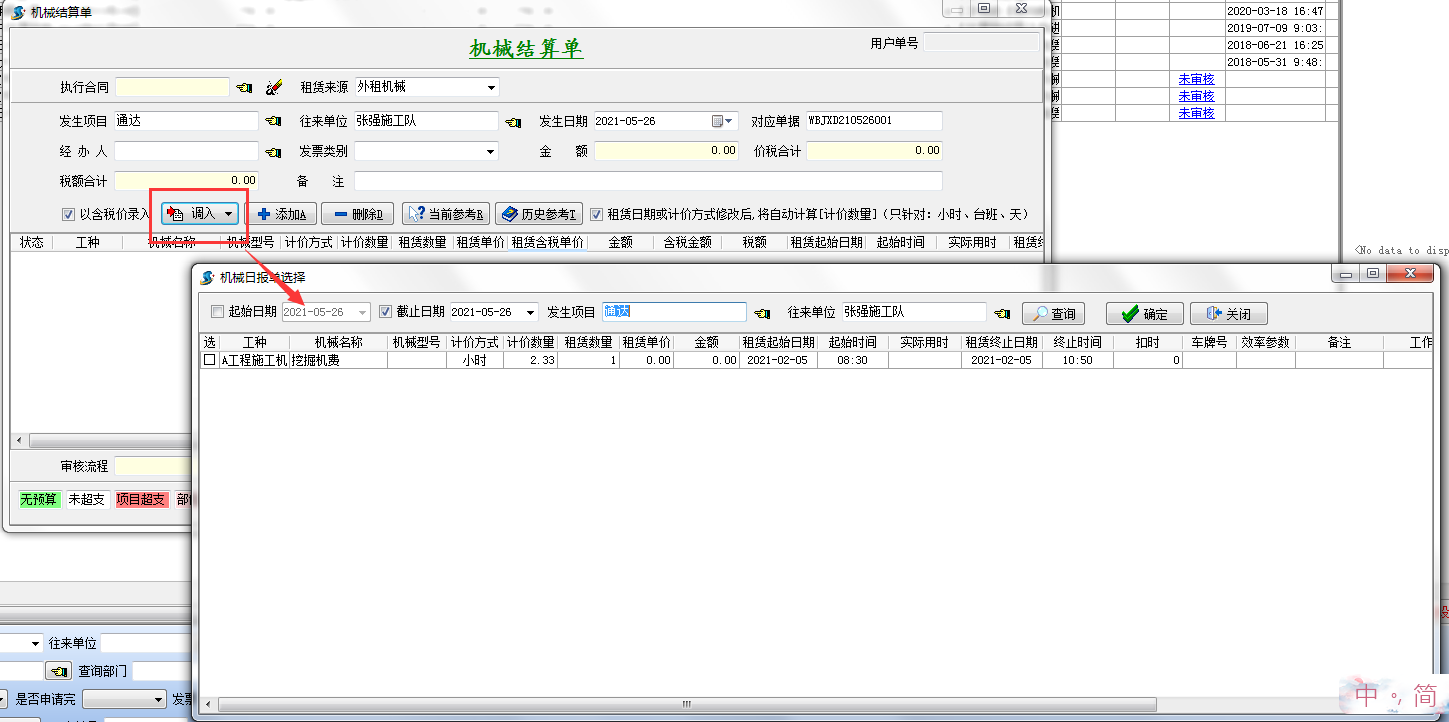This screenshot has height=722, width=1449.
Task: Click 删除D delete row button
Action: click(357, 214)
